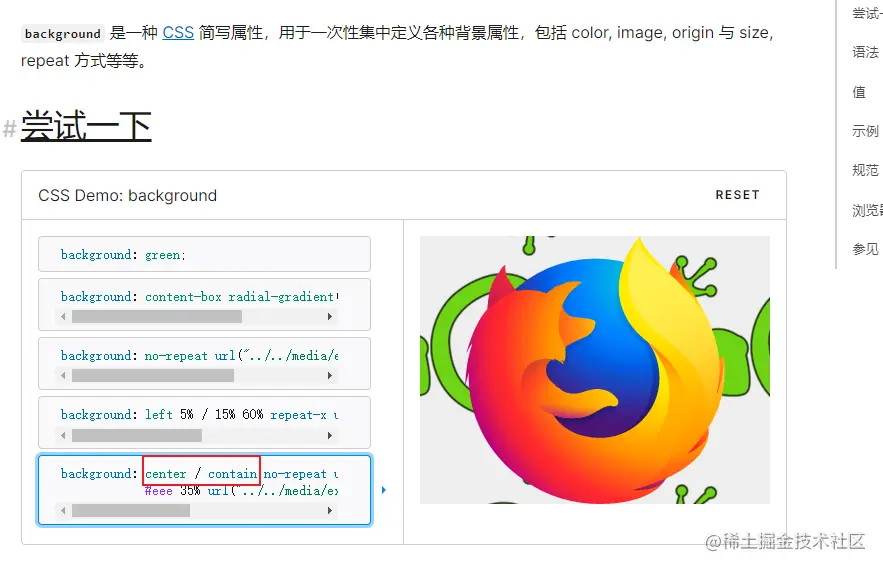The height and width of the screenshot is (569, 883).
Task: Jump to 规范 section in sidebar
Action: [x=865, y=170]
